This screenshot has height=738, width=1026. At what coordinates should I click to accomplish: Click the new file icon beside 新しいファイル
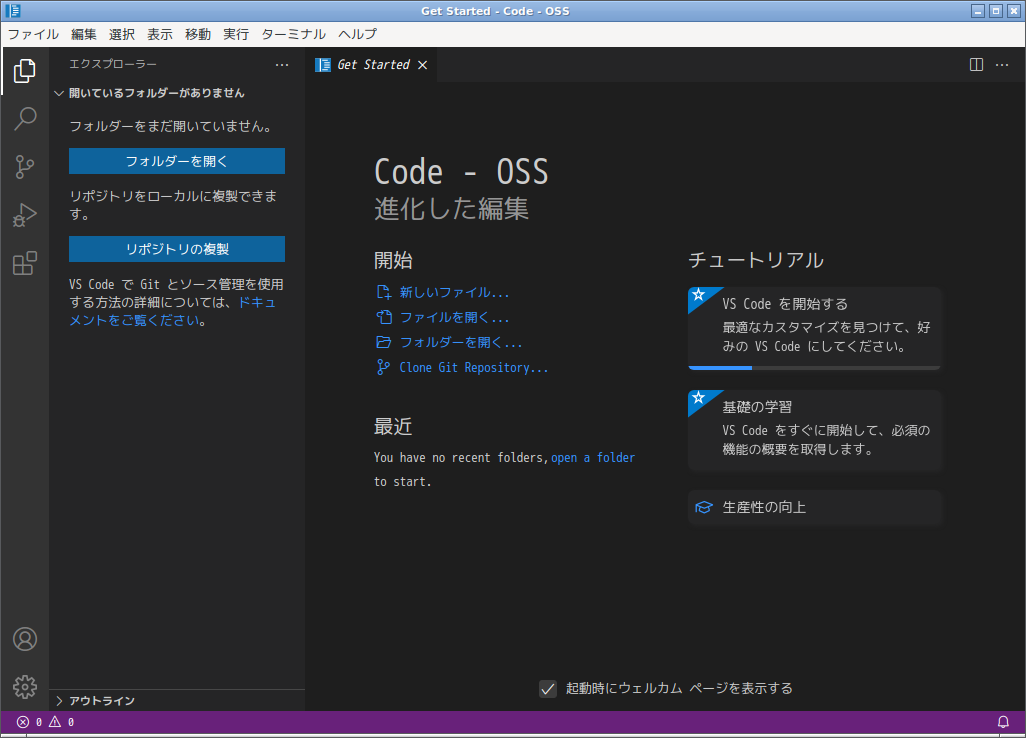(383, 292)
